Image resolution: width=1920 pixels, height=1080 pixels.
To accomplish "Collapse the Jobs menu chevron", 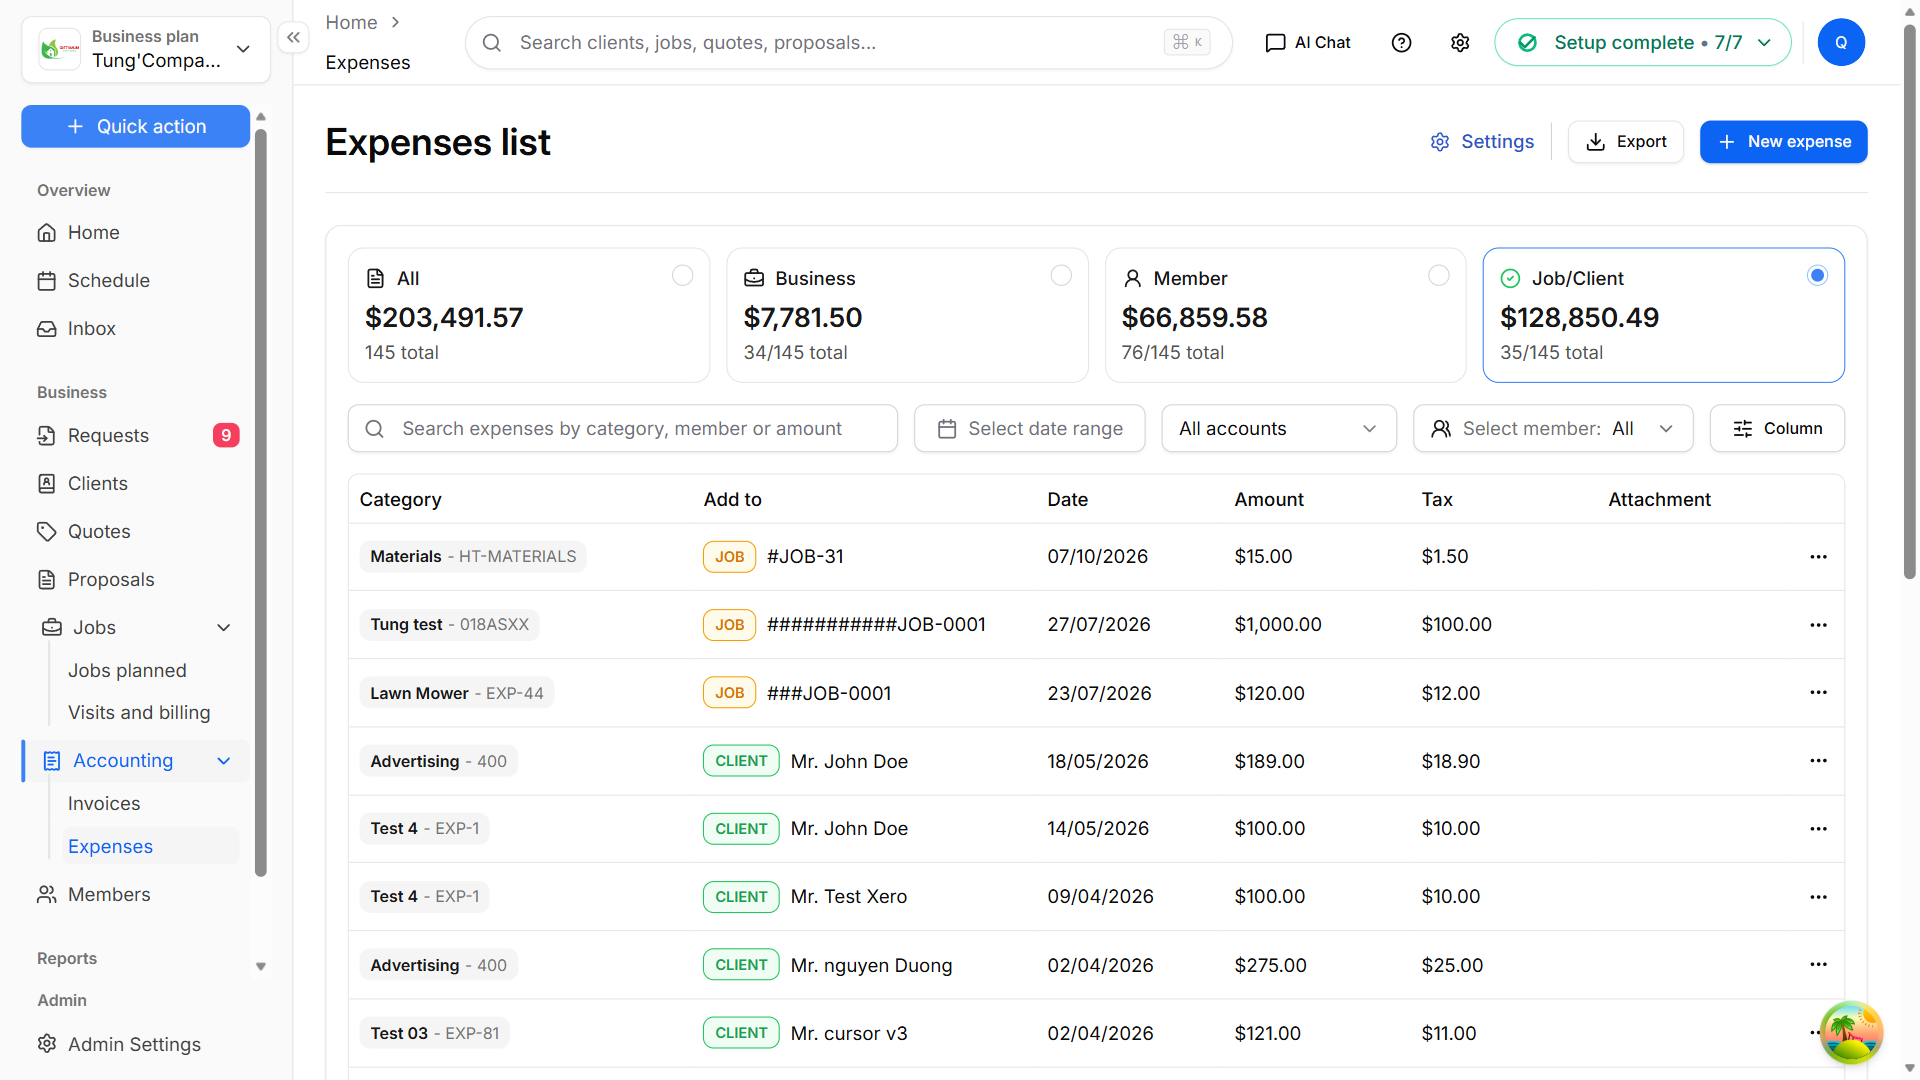I will (x=224, y=628).
